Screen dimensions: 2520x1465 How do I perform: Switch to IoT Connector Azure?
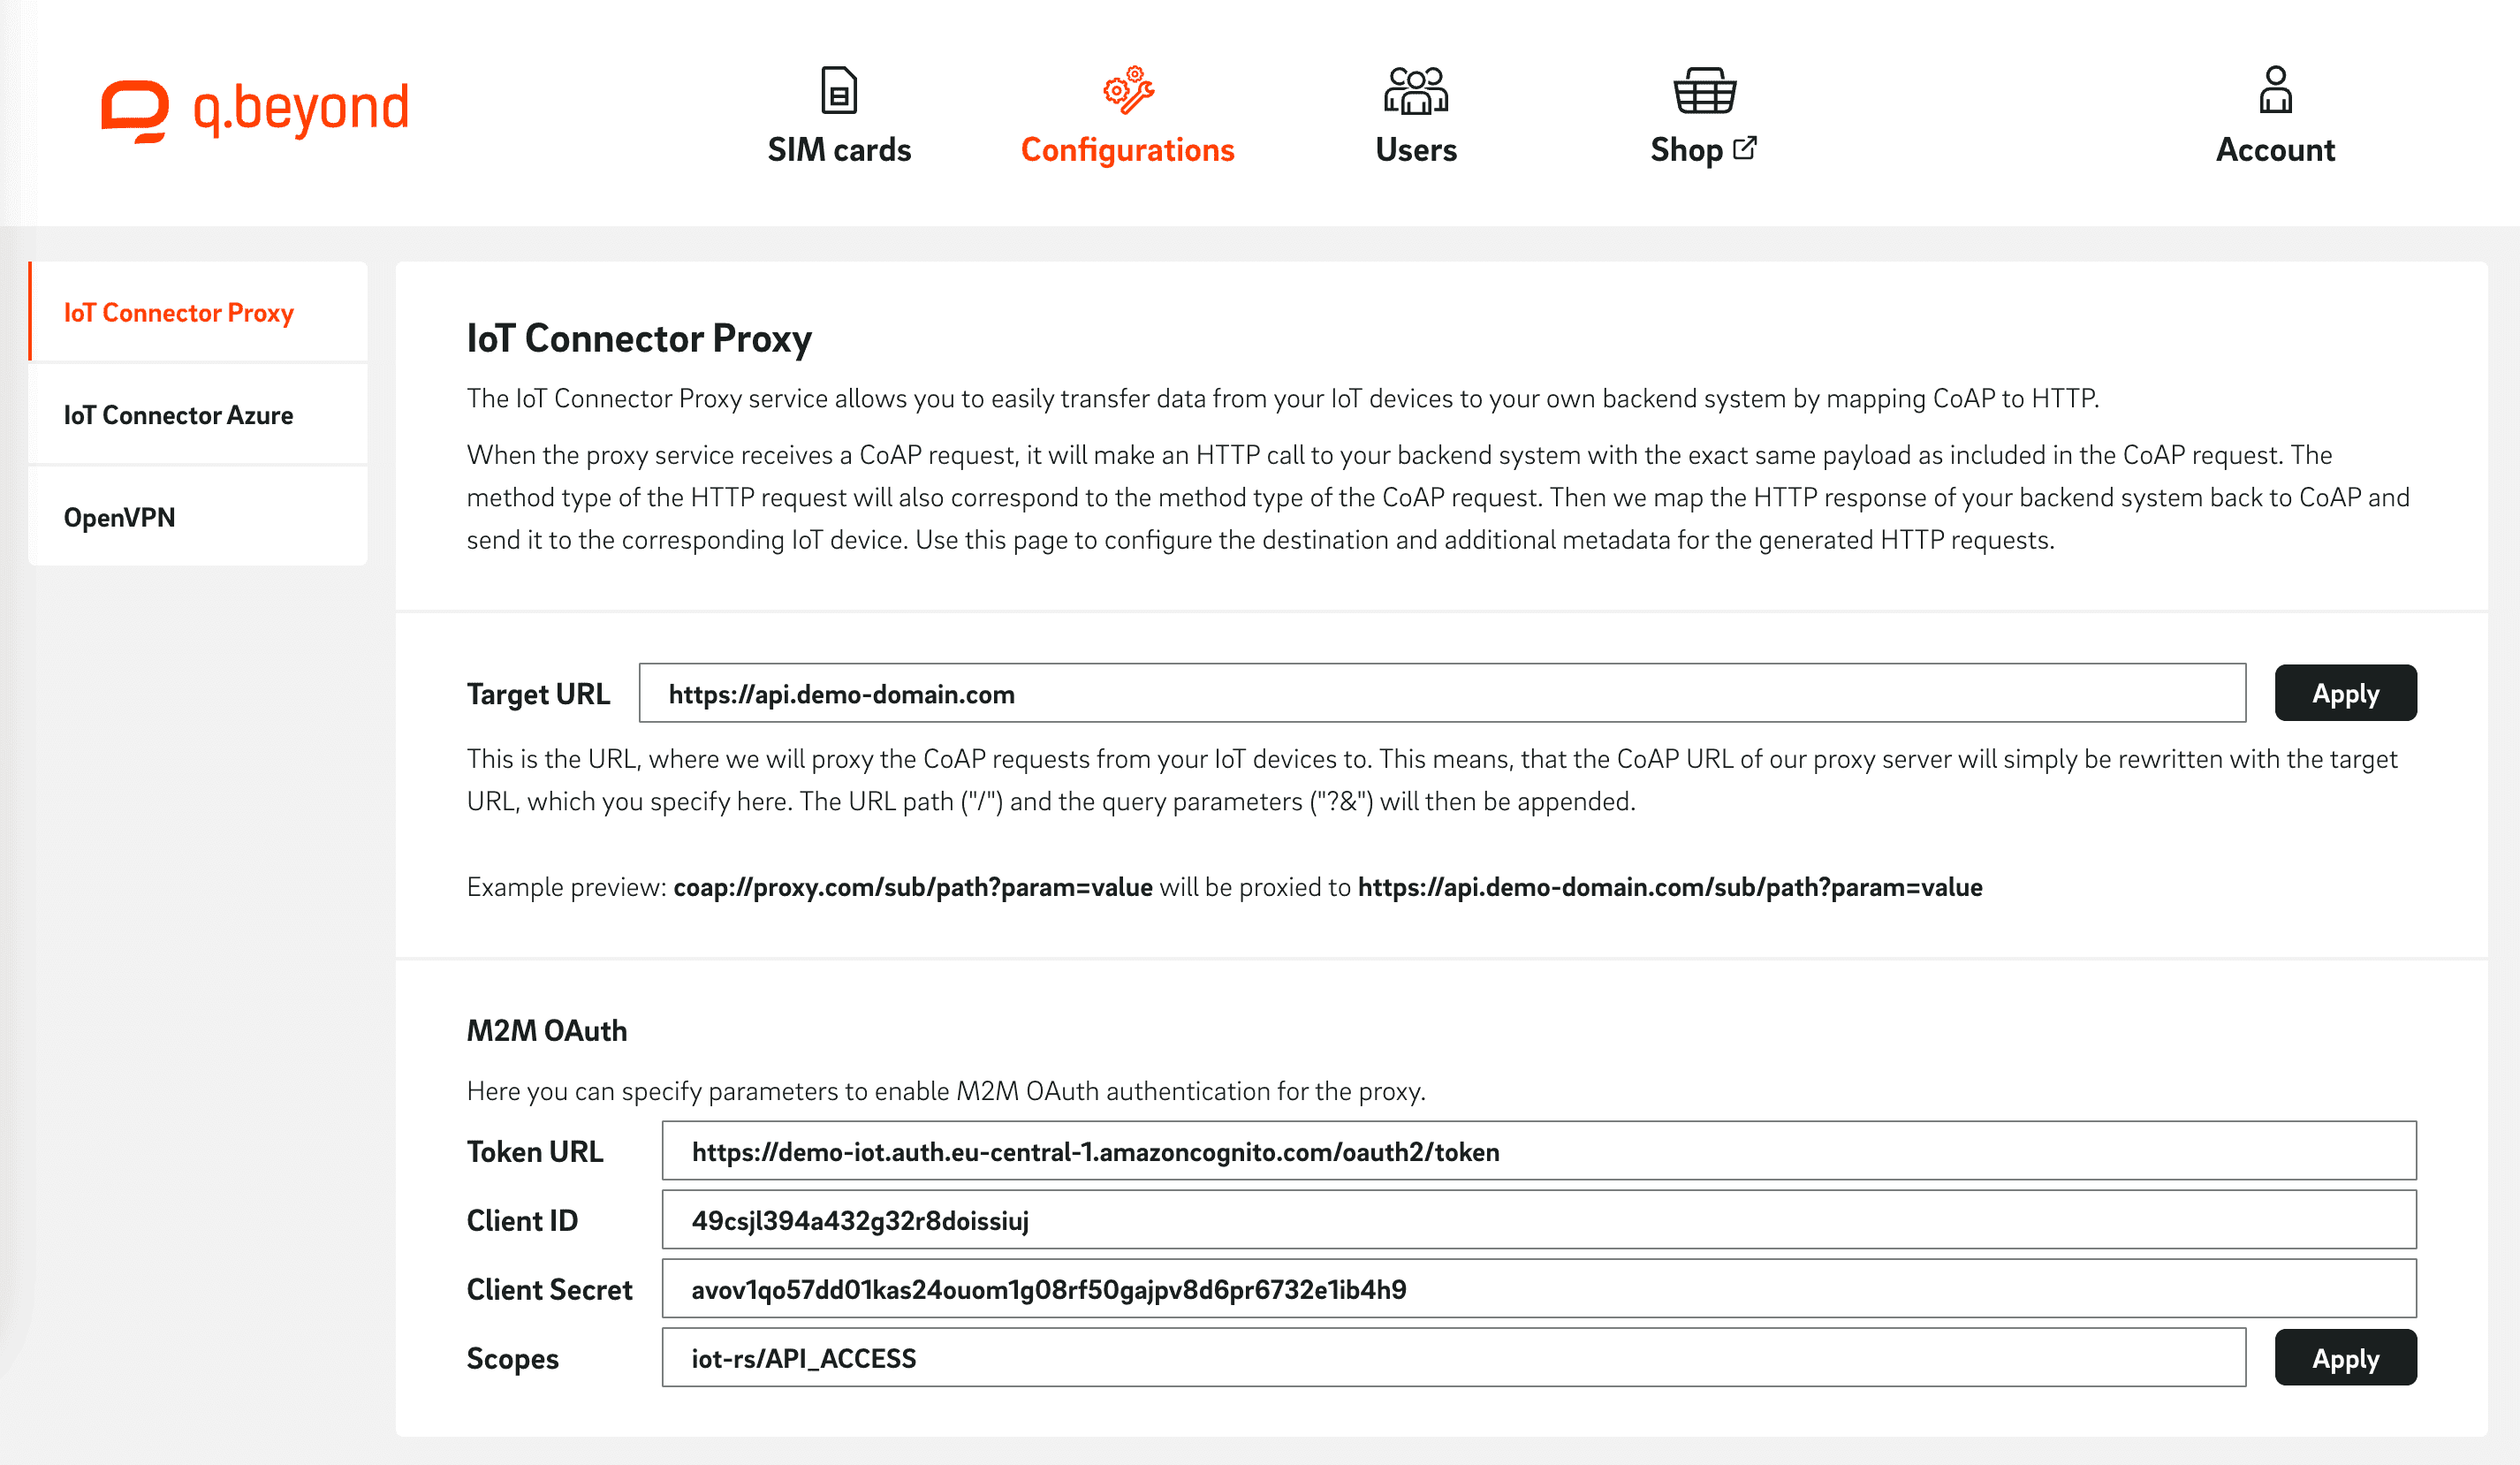[x=179, y=415]
